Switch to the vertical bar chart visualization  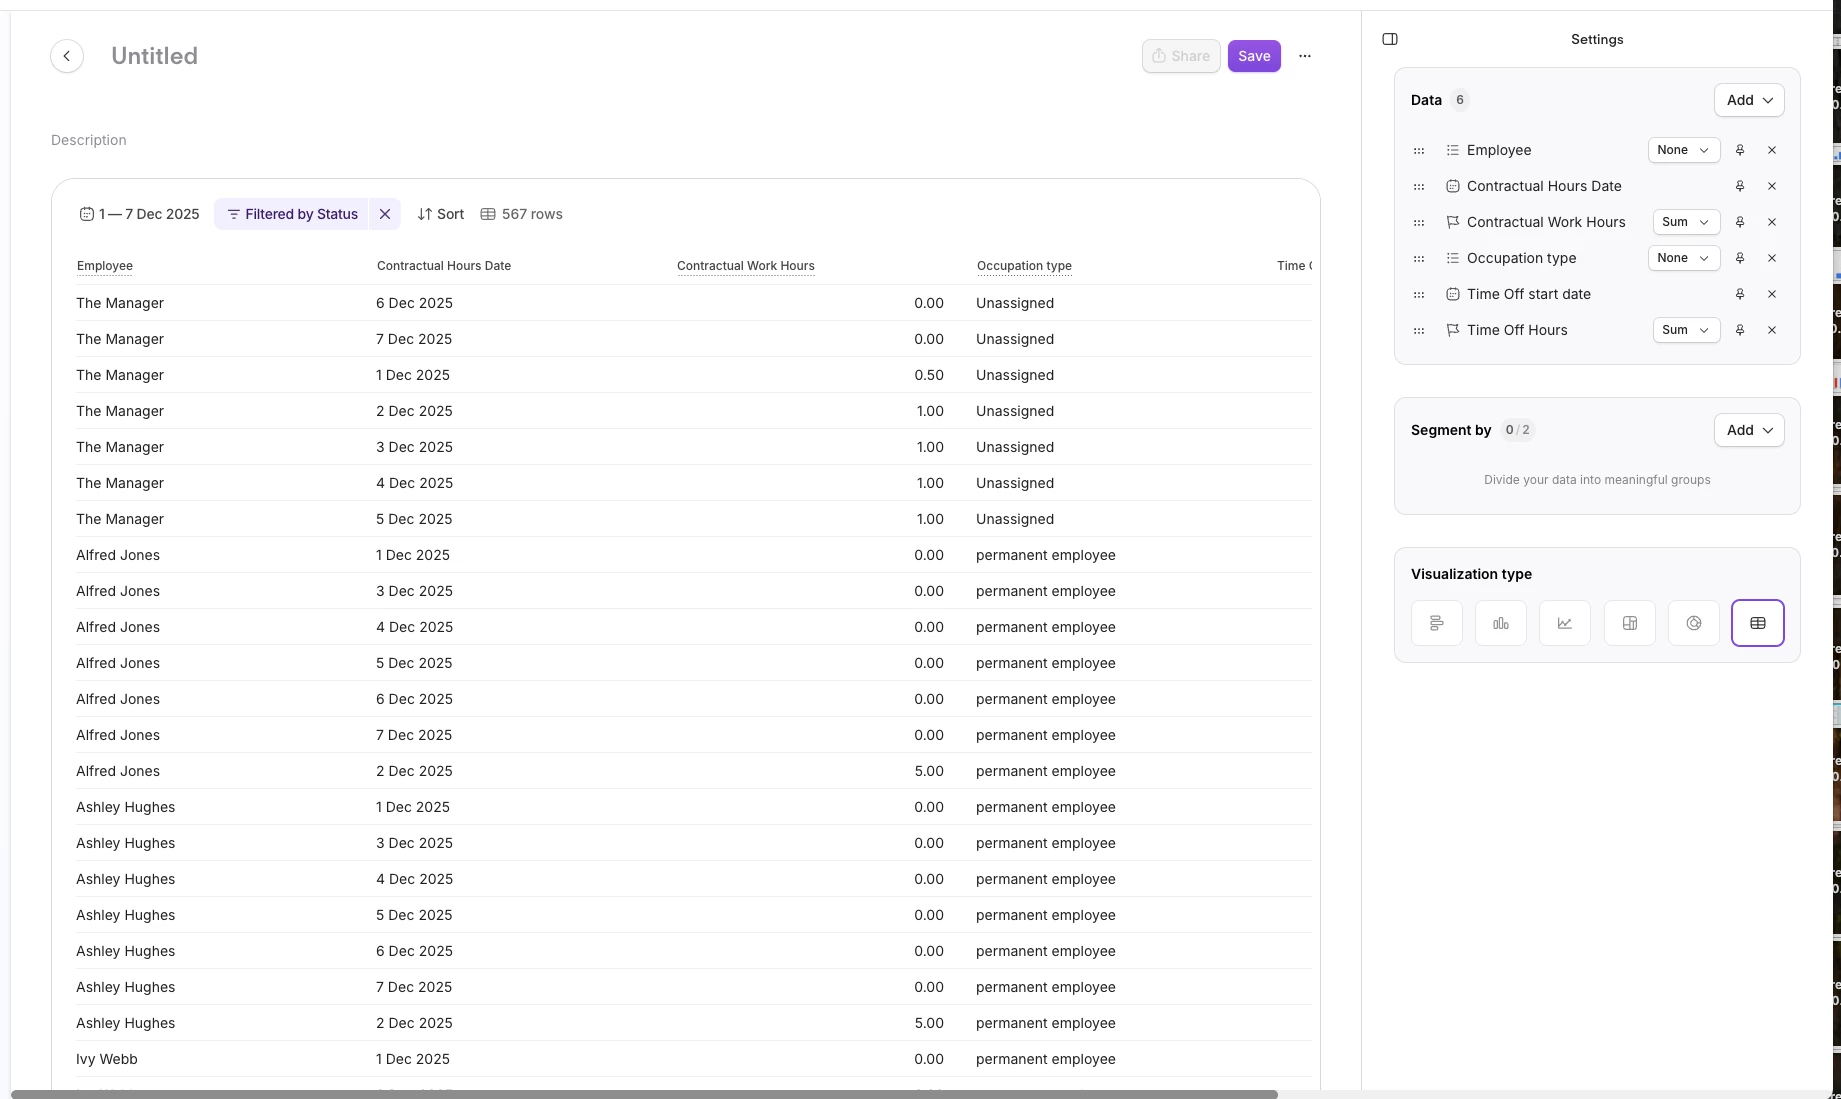(x=1500, y=623)
